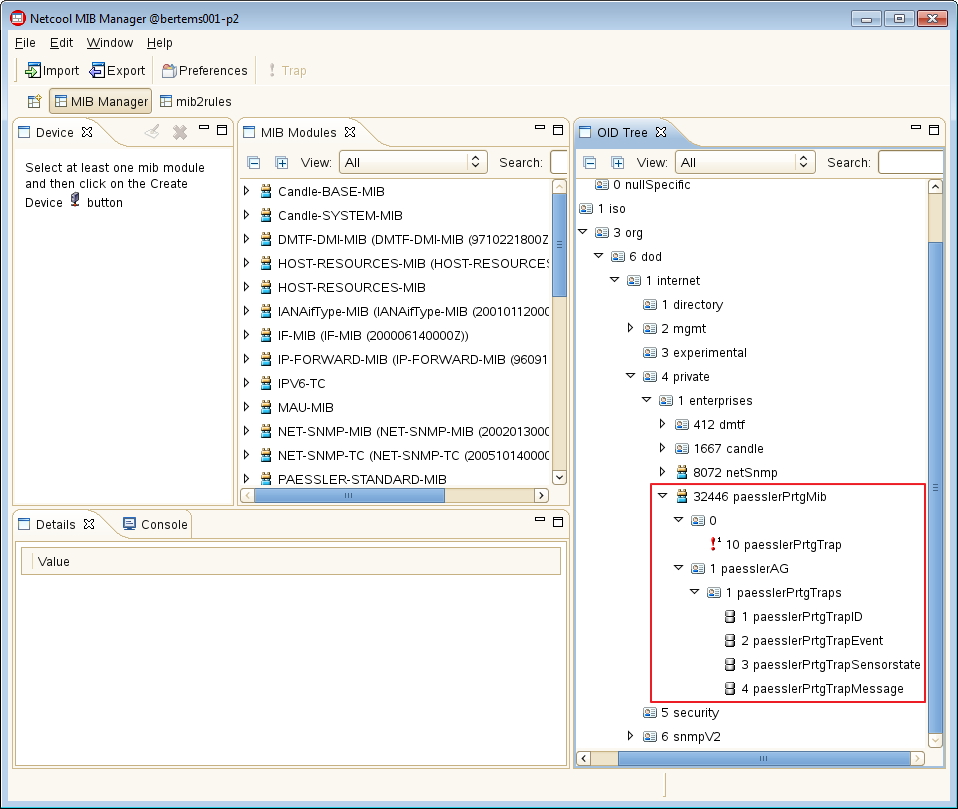Minimize the Device panel

[204, 128]
